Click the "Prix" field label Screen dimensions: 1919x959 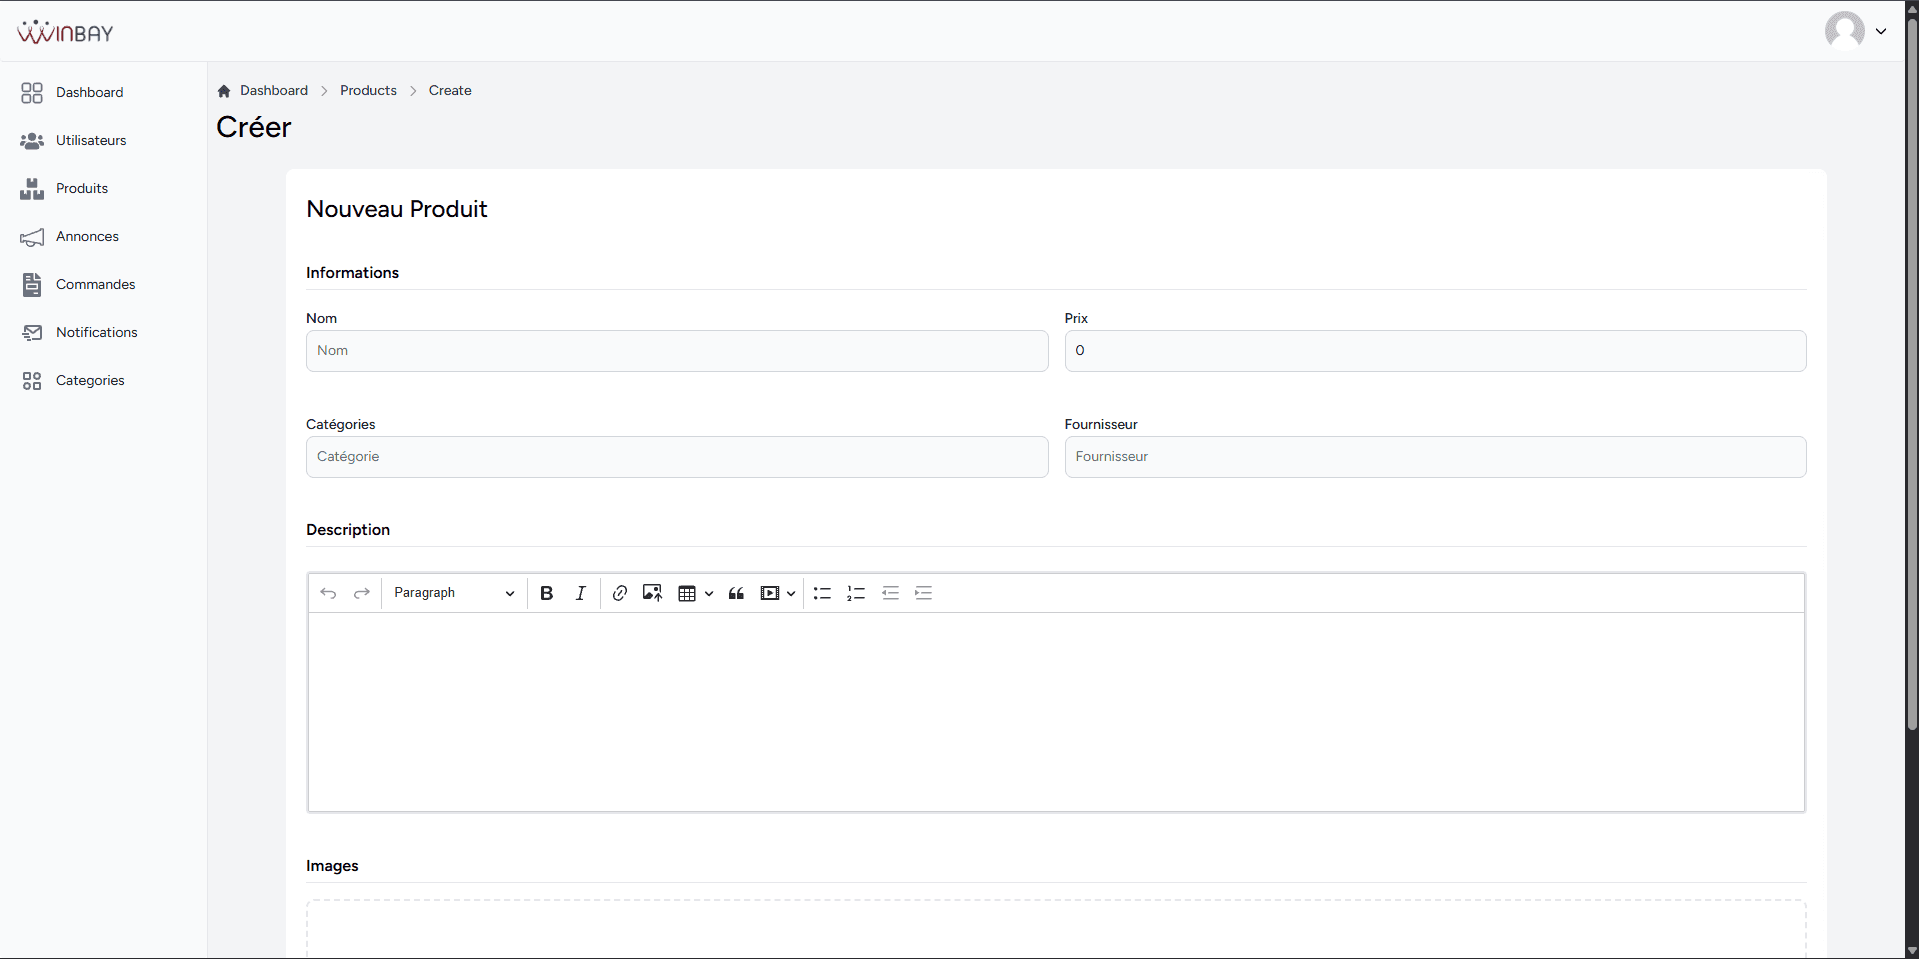[1076, 318]
